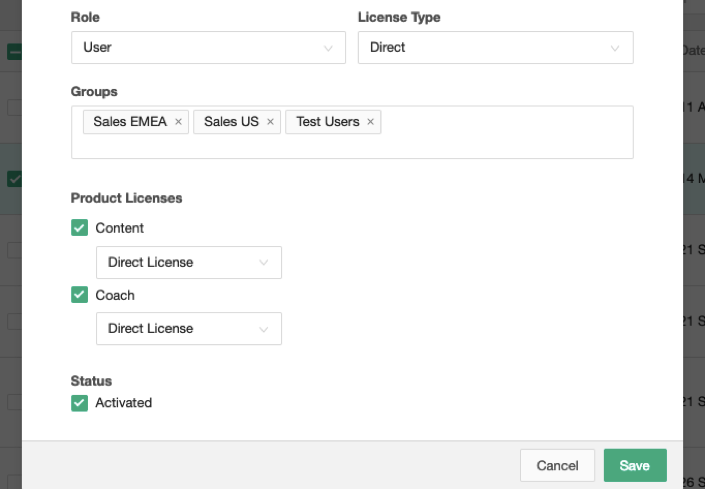Screen dimensions: 705x489
Task: Uncheck the Coach product license
Action: 80,295
